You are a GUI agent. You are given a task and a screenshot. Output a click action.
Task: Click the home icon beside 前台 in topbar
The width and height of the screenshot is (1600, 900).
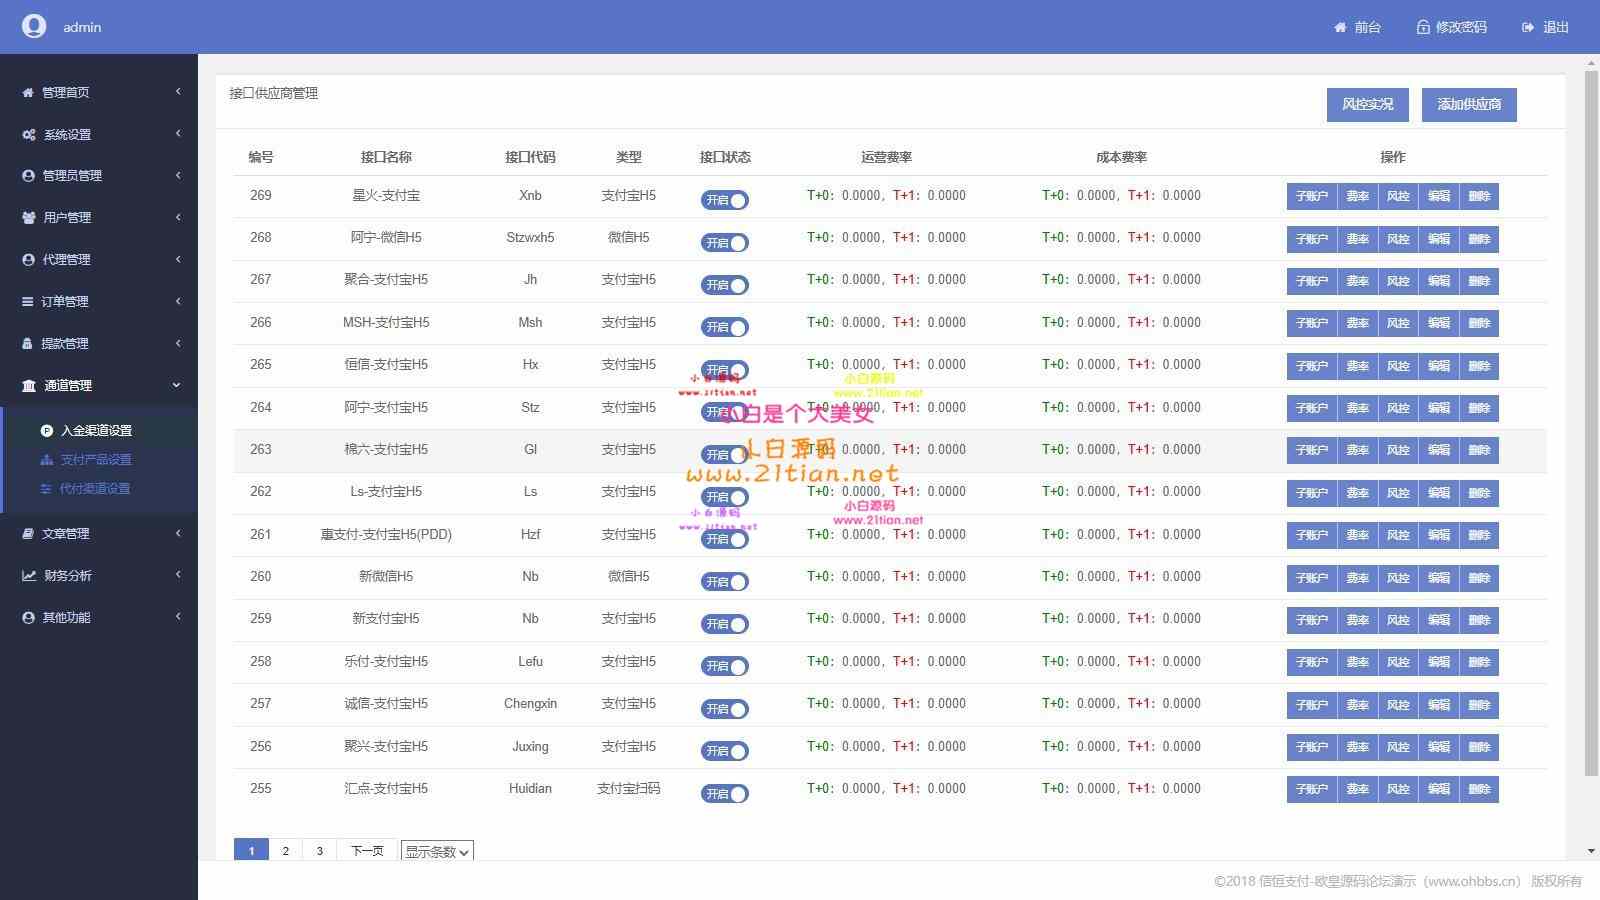pos(1341,27)
